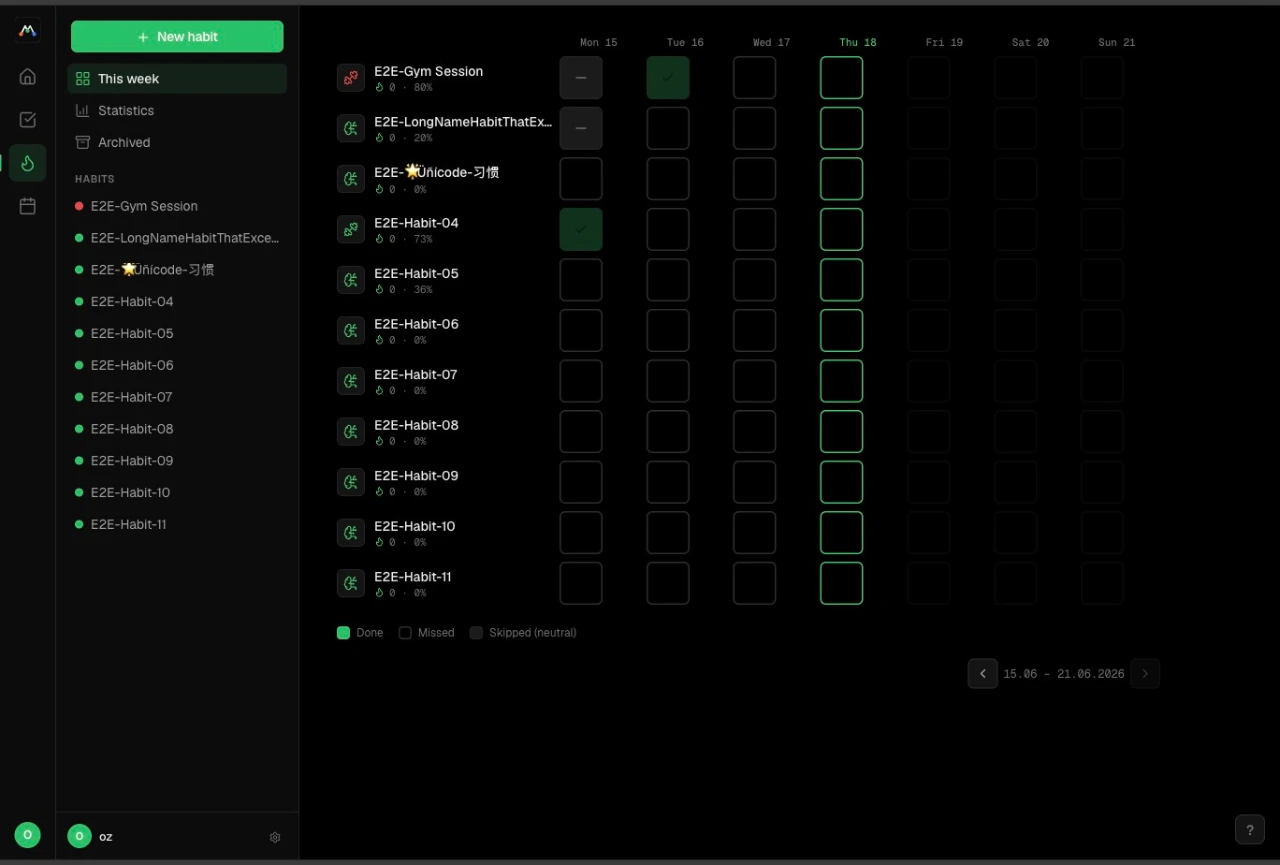The image size is (1280, 865).
Task: Go to the Home icon in rail
Action: (x=28, y=77)
